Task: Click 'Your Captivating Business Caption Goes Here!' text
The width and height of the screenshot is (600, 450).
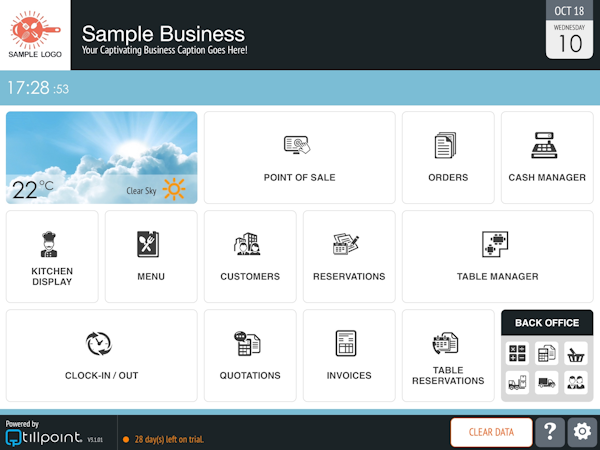Action: 165,50
